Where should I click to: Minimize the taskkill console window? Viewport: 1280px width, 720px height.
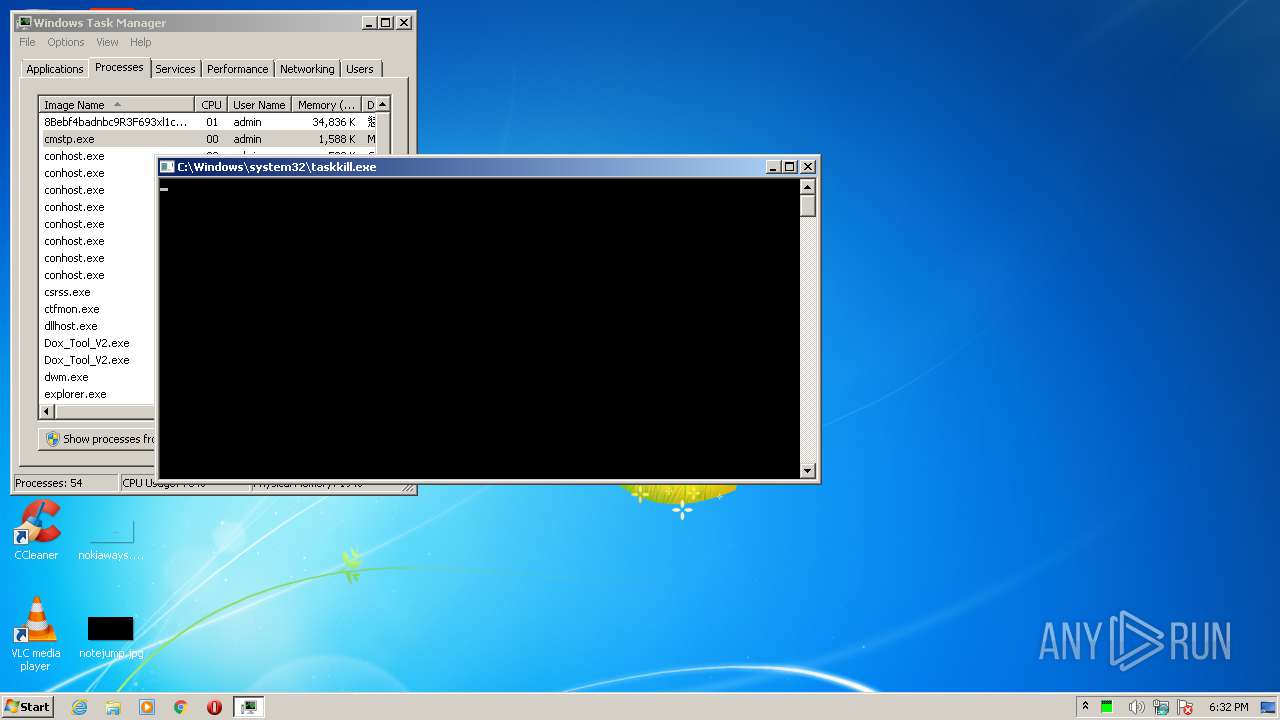click(x=774, y=167)
